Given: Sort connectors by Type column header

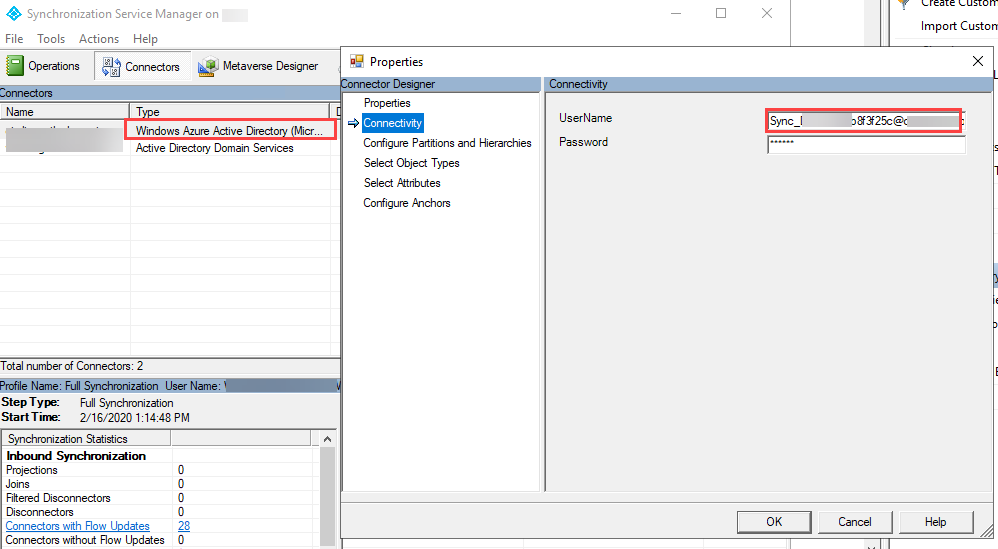Looking at the screenshot, I should click(x=229, y=111).
